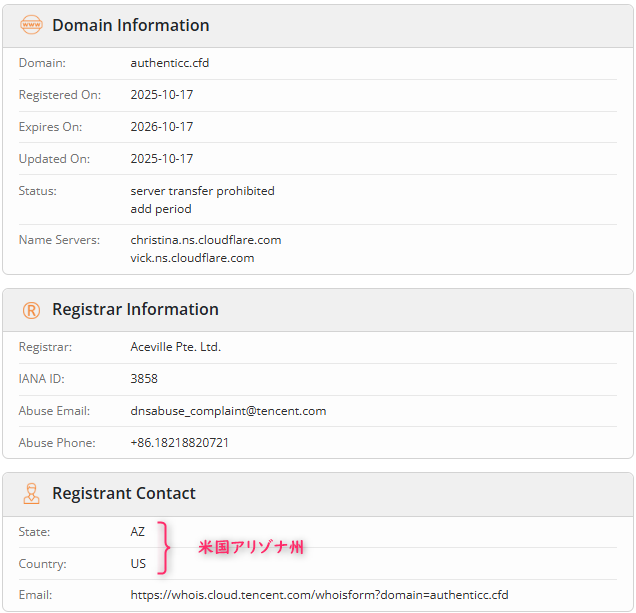The width and height of the screenshot is (636, 613).
Task: Click the vick.ns.cloudflare.com name server
Action: coord(192,258)
